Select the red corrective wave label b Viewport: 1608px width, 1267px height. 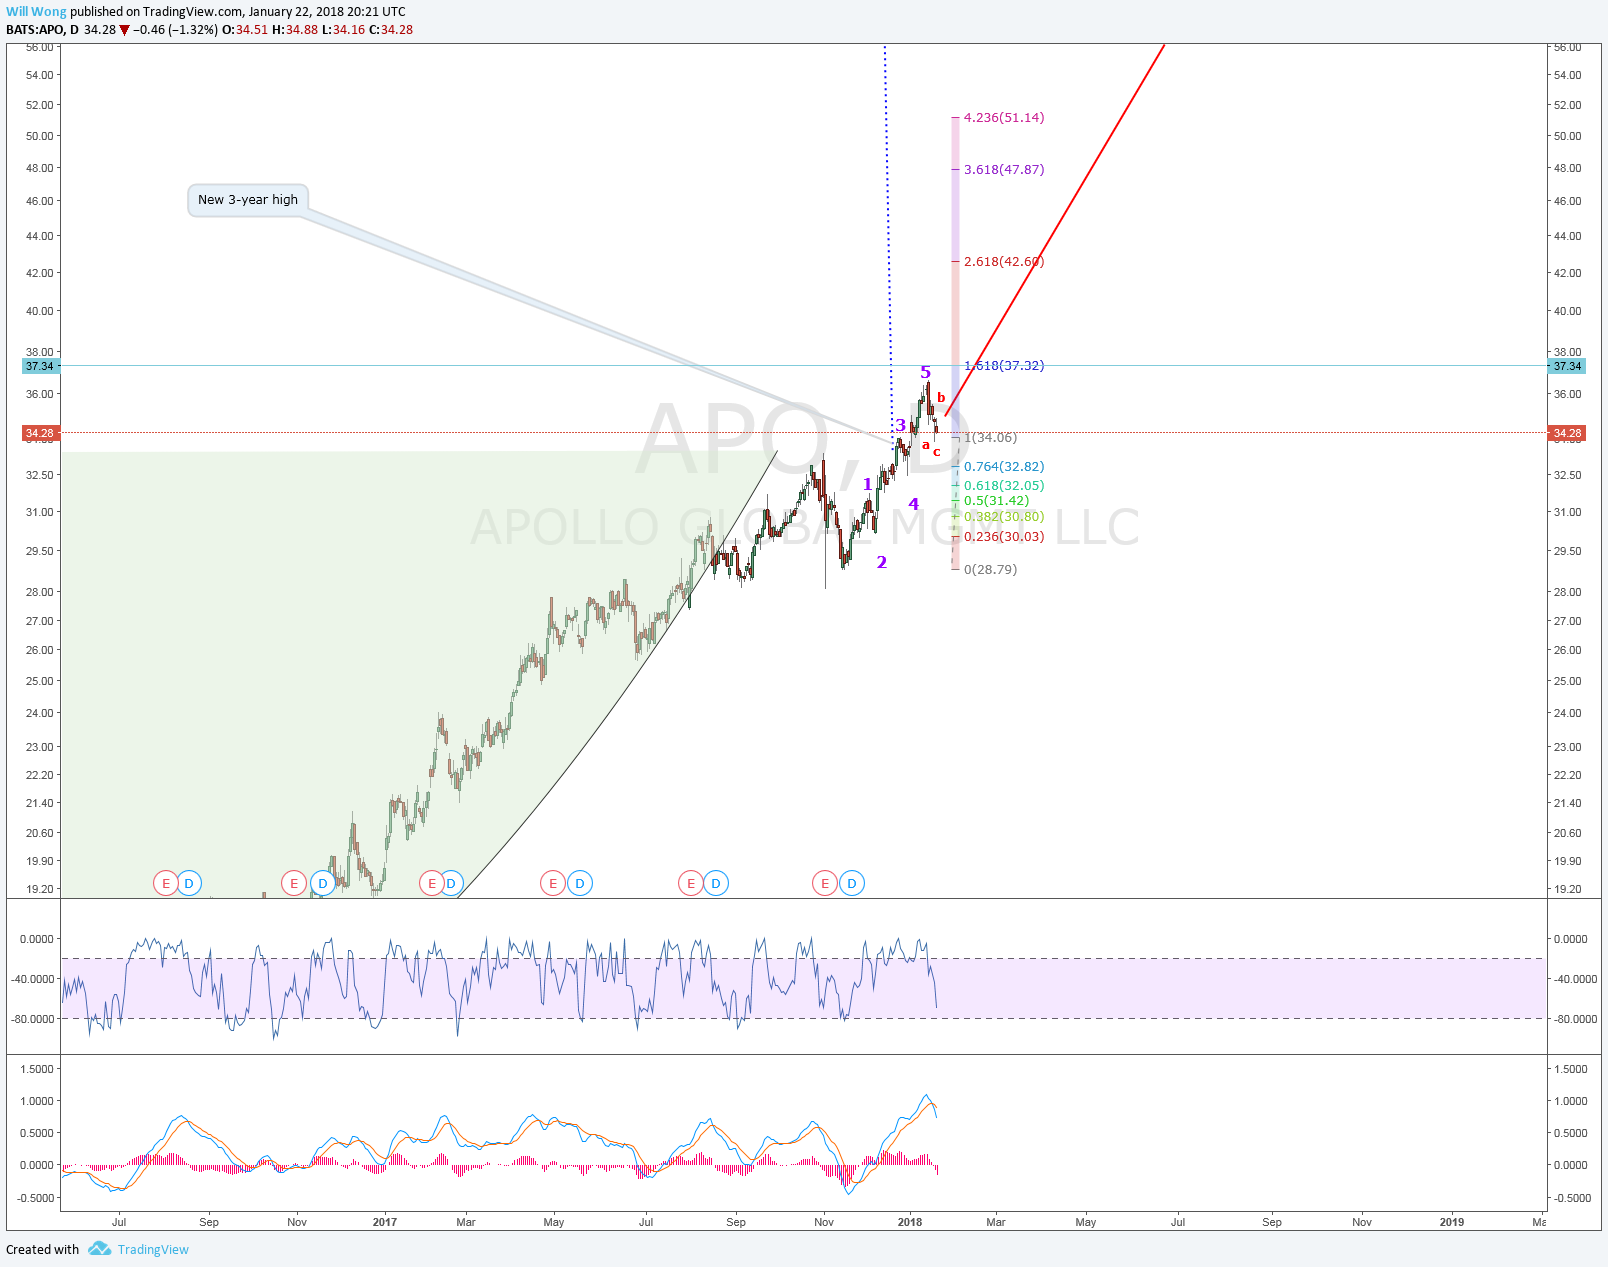(x=941, y=397)
